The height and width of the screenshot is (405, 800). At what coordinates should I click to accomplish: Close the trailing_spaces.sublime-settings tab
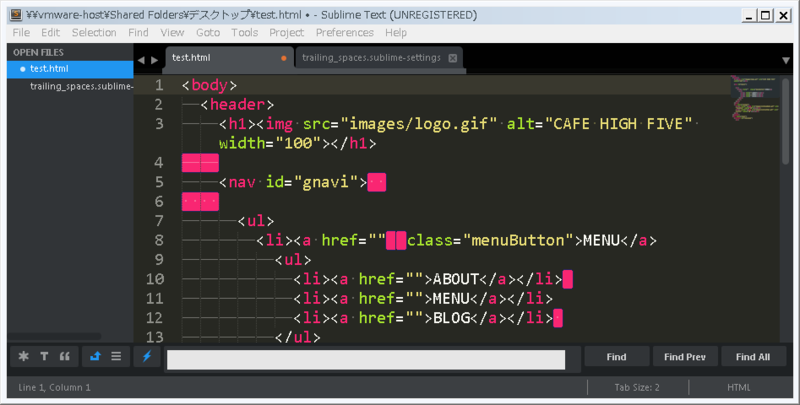coord(453,58)
